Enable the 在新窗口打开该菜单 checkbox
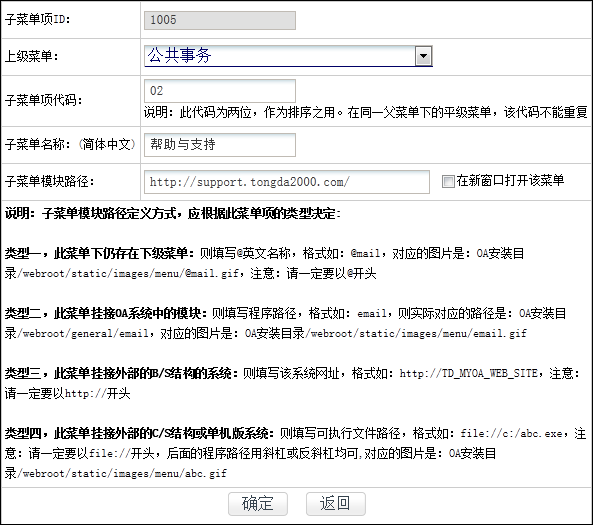The width and height of the screenshot is (593, 525). [x=448, y=181]
